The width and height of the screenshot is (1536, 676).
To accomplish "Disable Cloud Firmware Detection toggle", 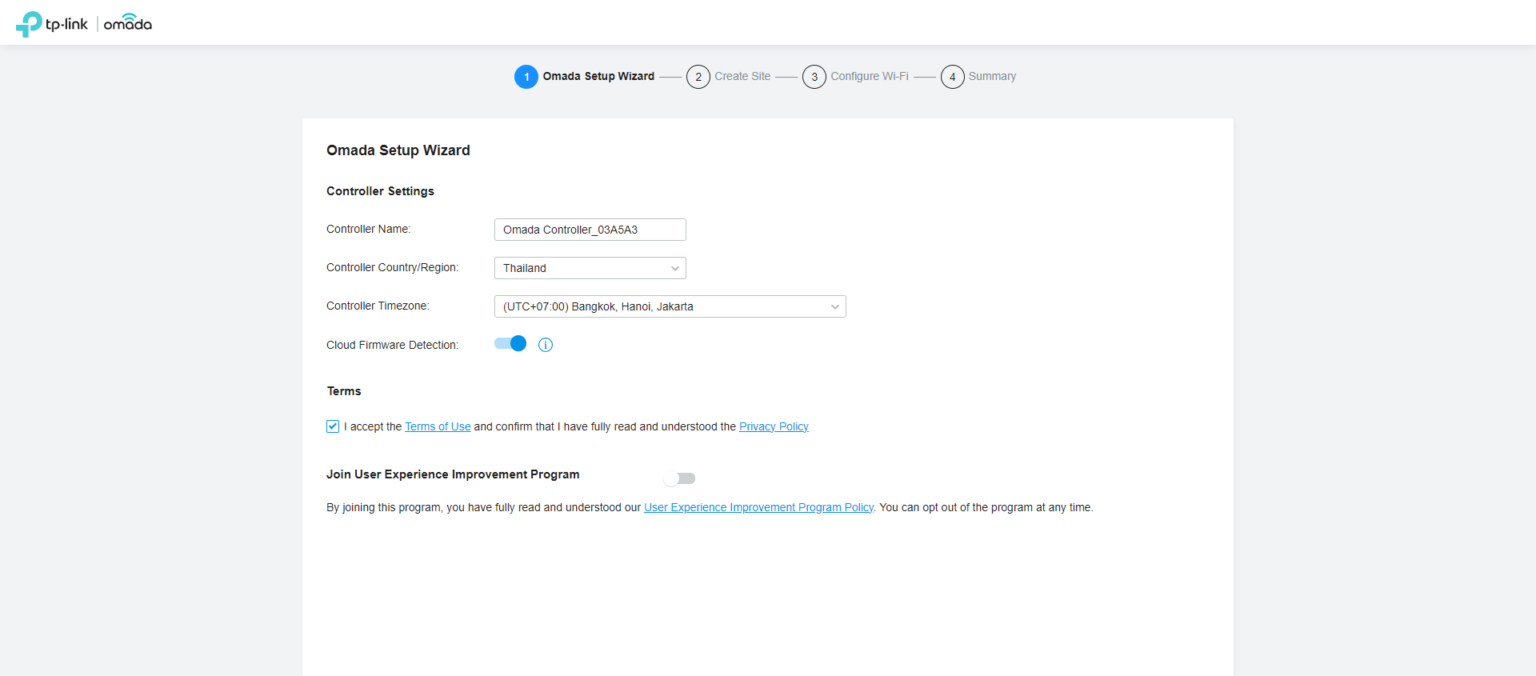I will click(x=510, y=344).
